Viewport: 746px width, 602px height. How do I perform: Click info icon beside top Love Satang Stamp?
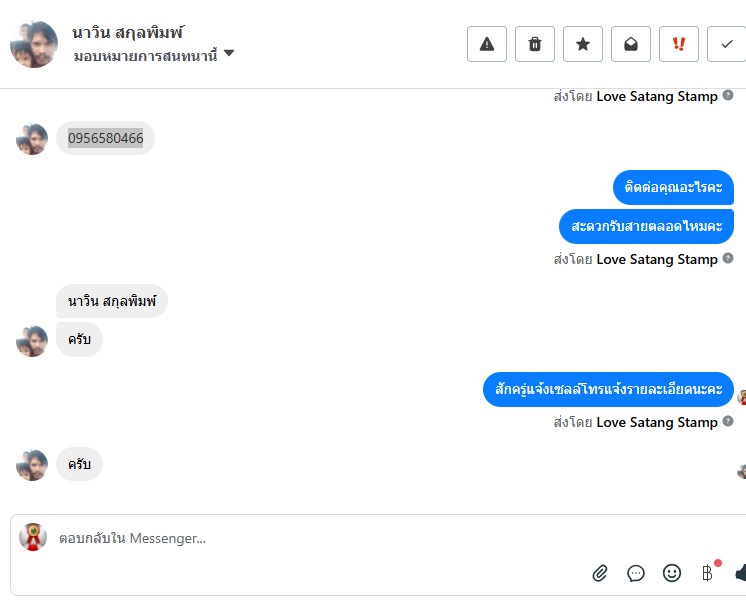(x=728, y=96)
